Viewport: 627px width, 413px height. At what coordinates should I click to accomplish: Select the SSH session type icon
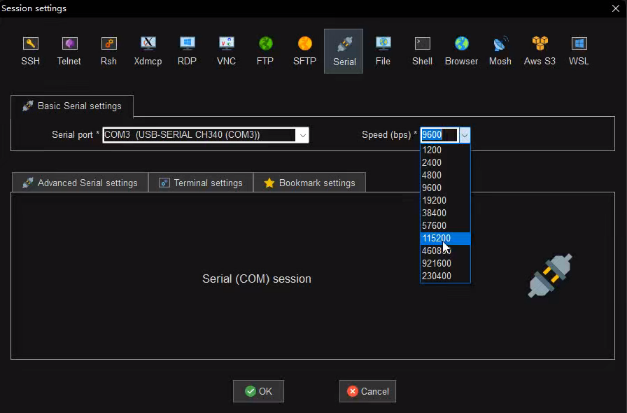(30, 51)
